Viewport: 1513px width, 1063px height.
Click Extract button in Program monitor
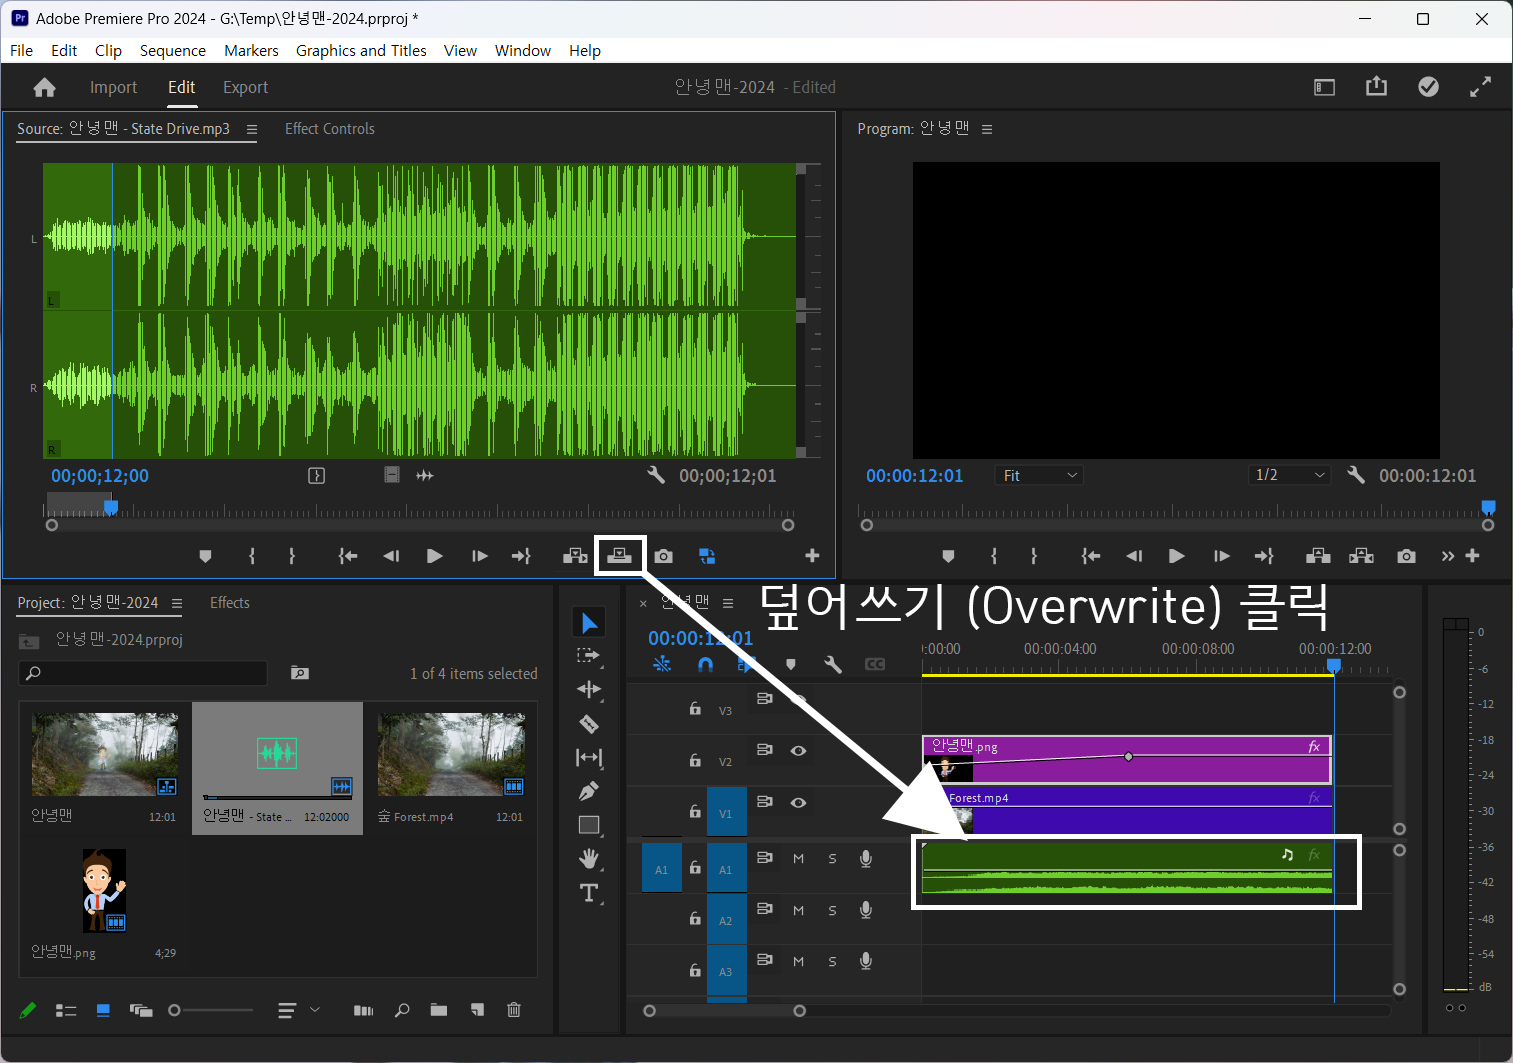click(1361, 556)
